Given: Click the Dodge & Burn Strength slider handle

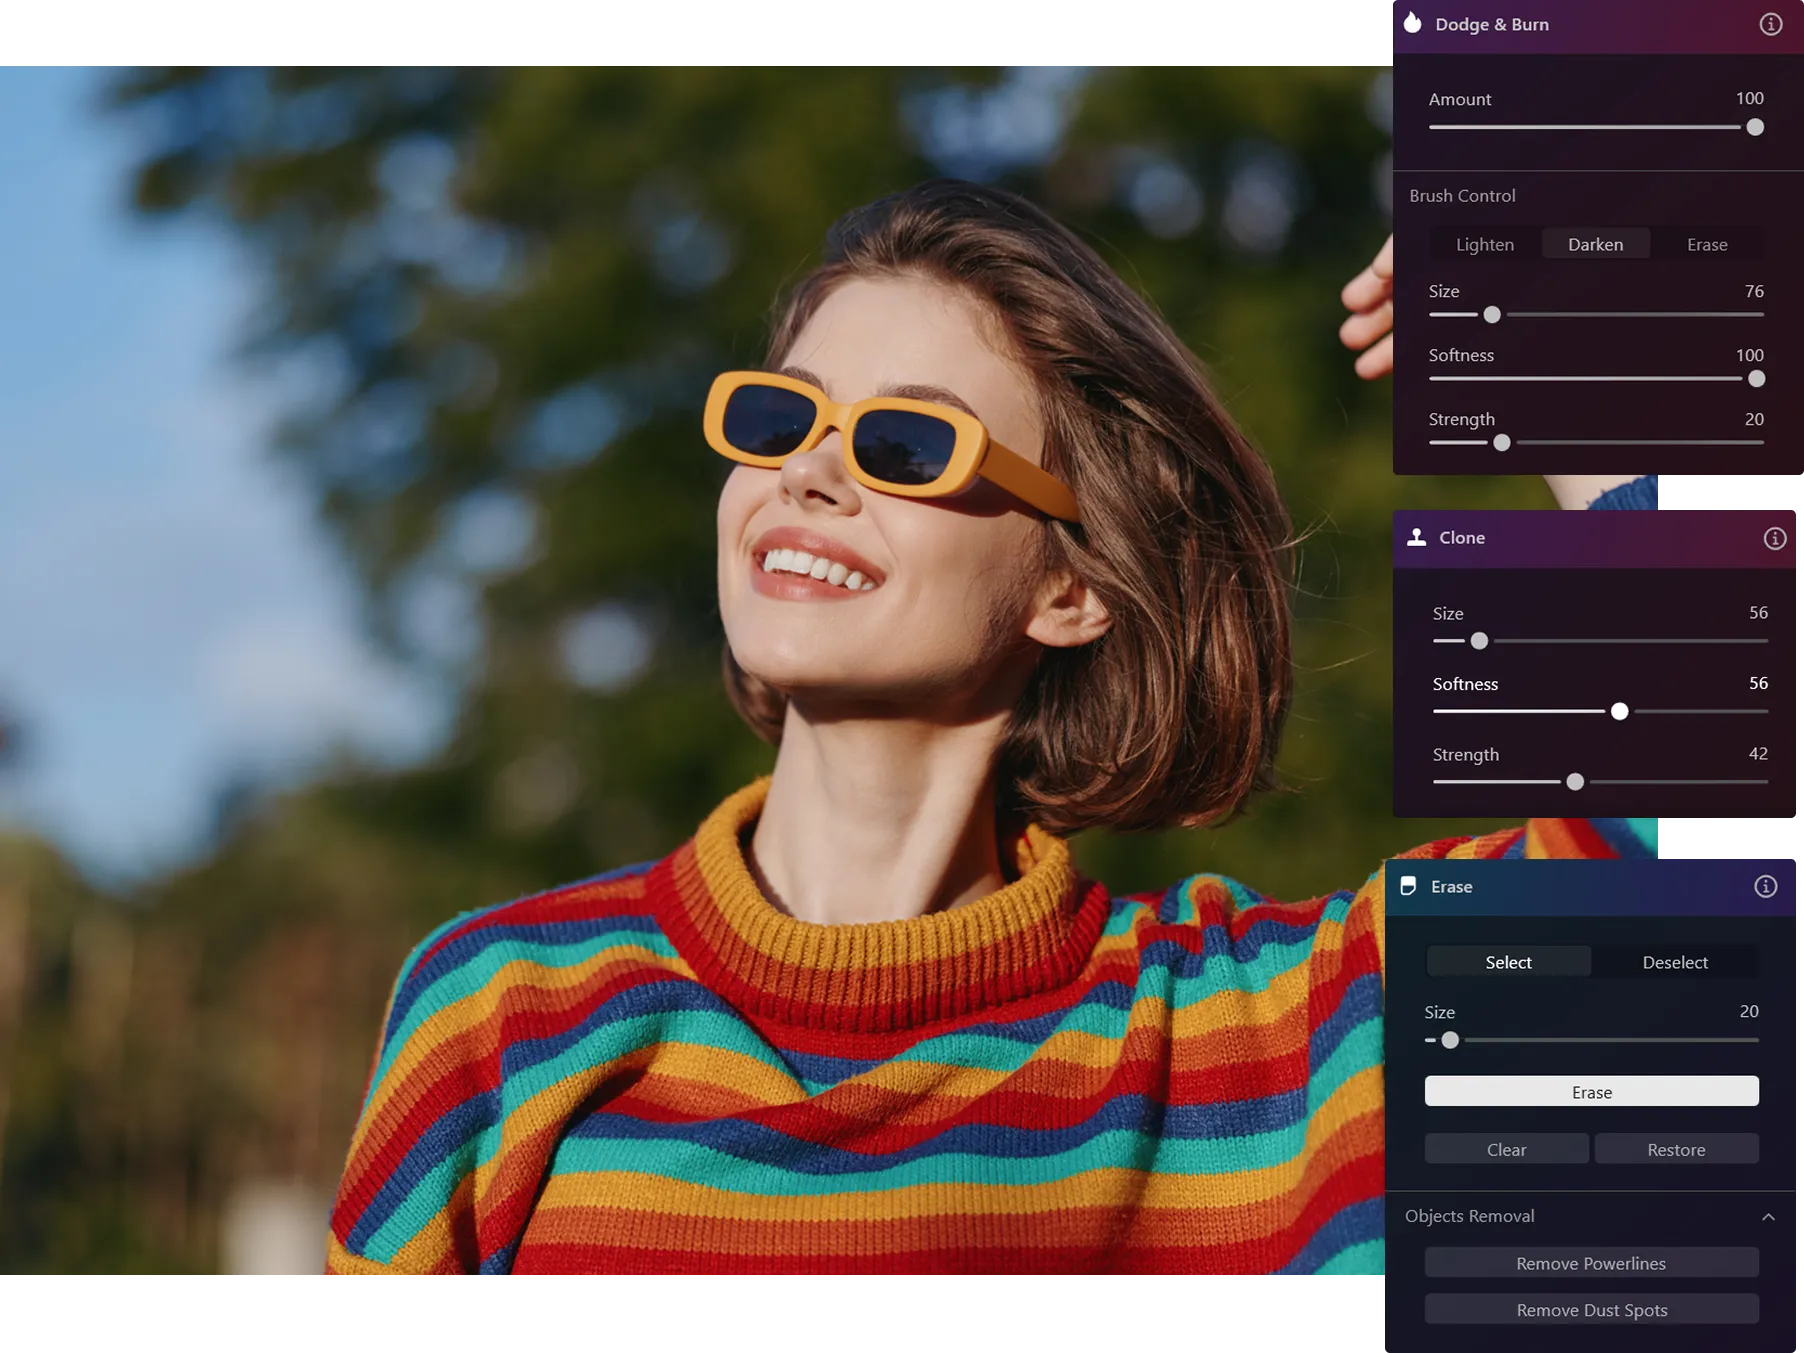Looking at the screenshot, I should [x=1502, y=442].
